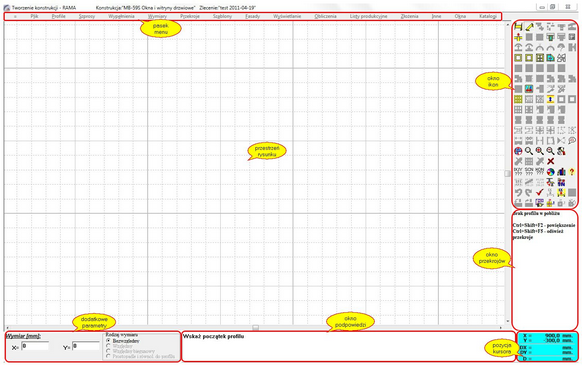The image size is (582, 366).
Task: Click the yellow H-shaped profile icon
Action: pyautogui.click(x=519, y=26)
